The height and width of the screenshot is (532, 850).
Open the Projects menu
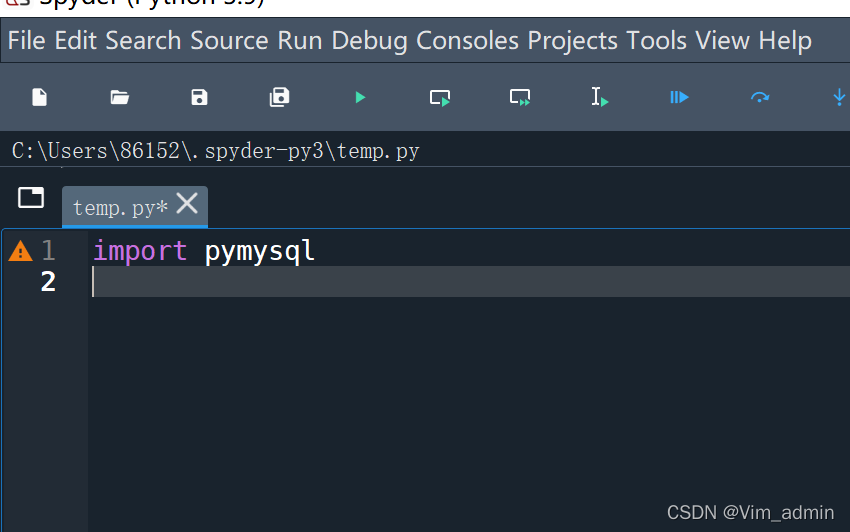pos(572,41)
